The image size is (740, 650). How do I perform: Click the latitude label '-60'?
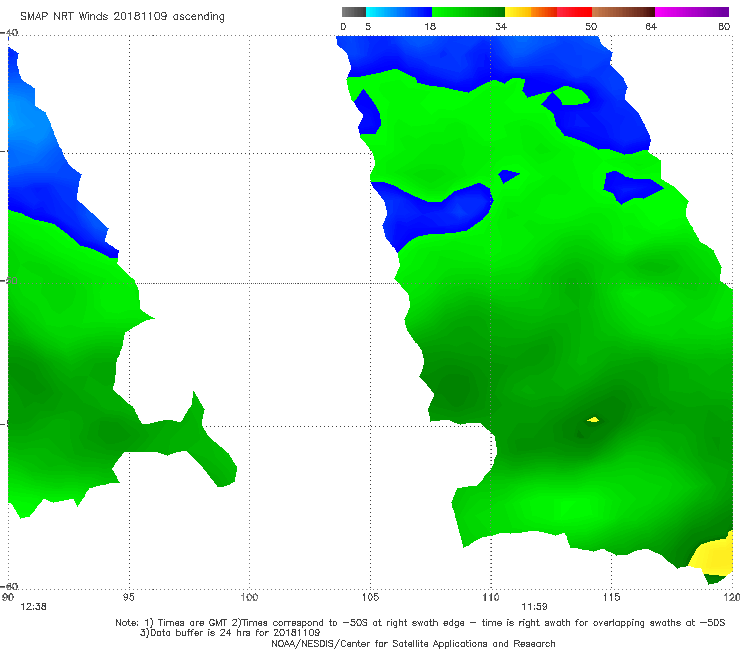point(9,586)
